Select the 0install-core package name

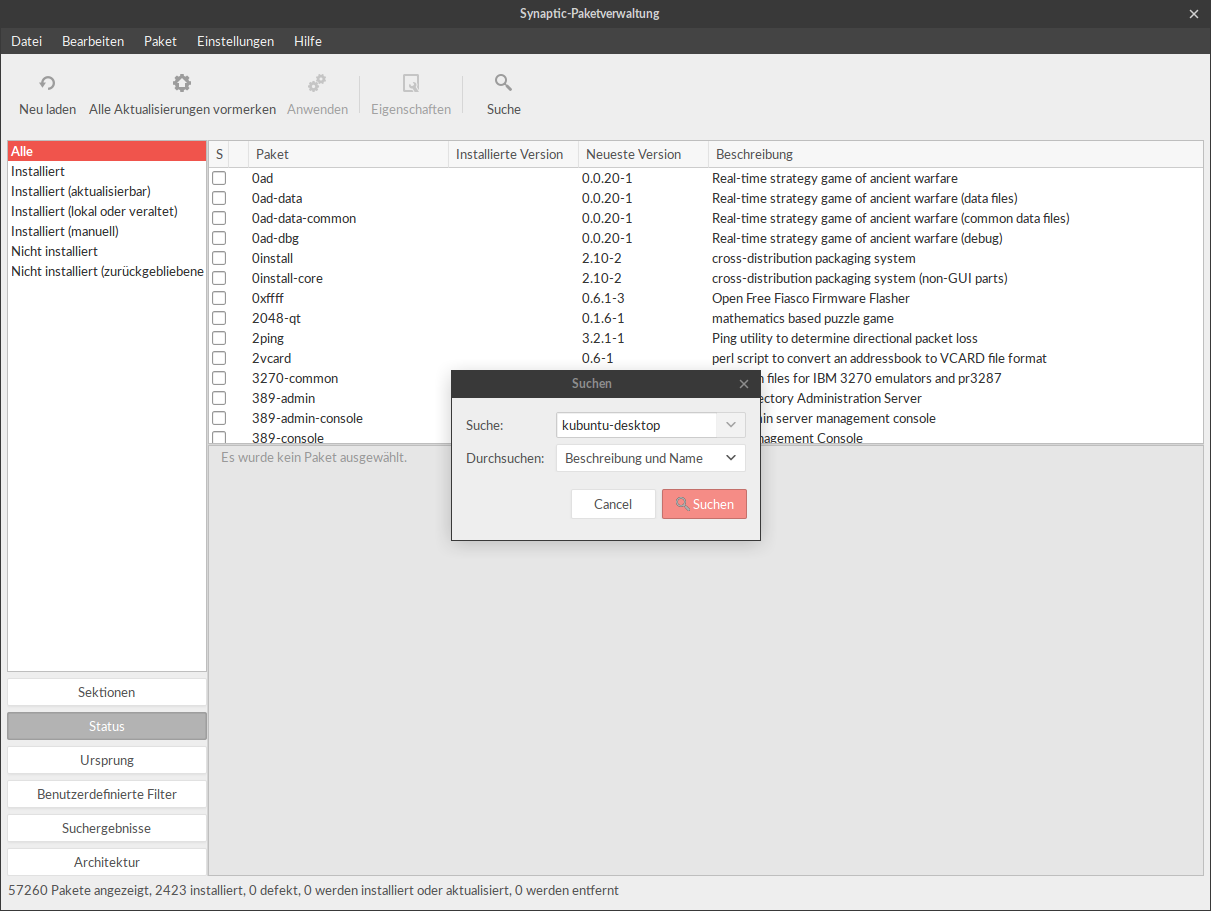(287, 278)
